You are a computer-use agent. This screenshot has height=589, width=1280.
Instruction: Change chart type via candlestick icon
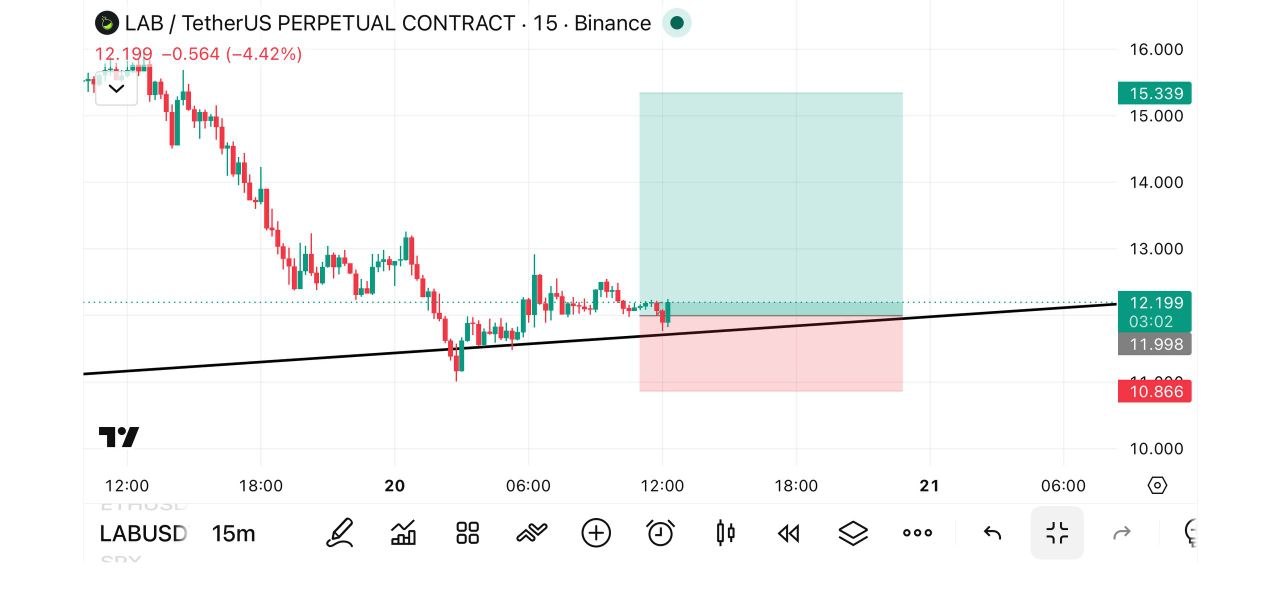click(x=726, y=533)
